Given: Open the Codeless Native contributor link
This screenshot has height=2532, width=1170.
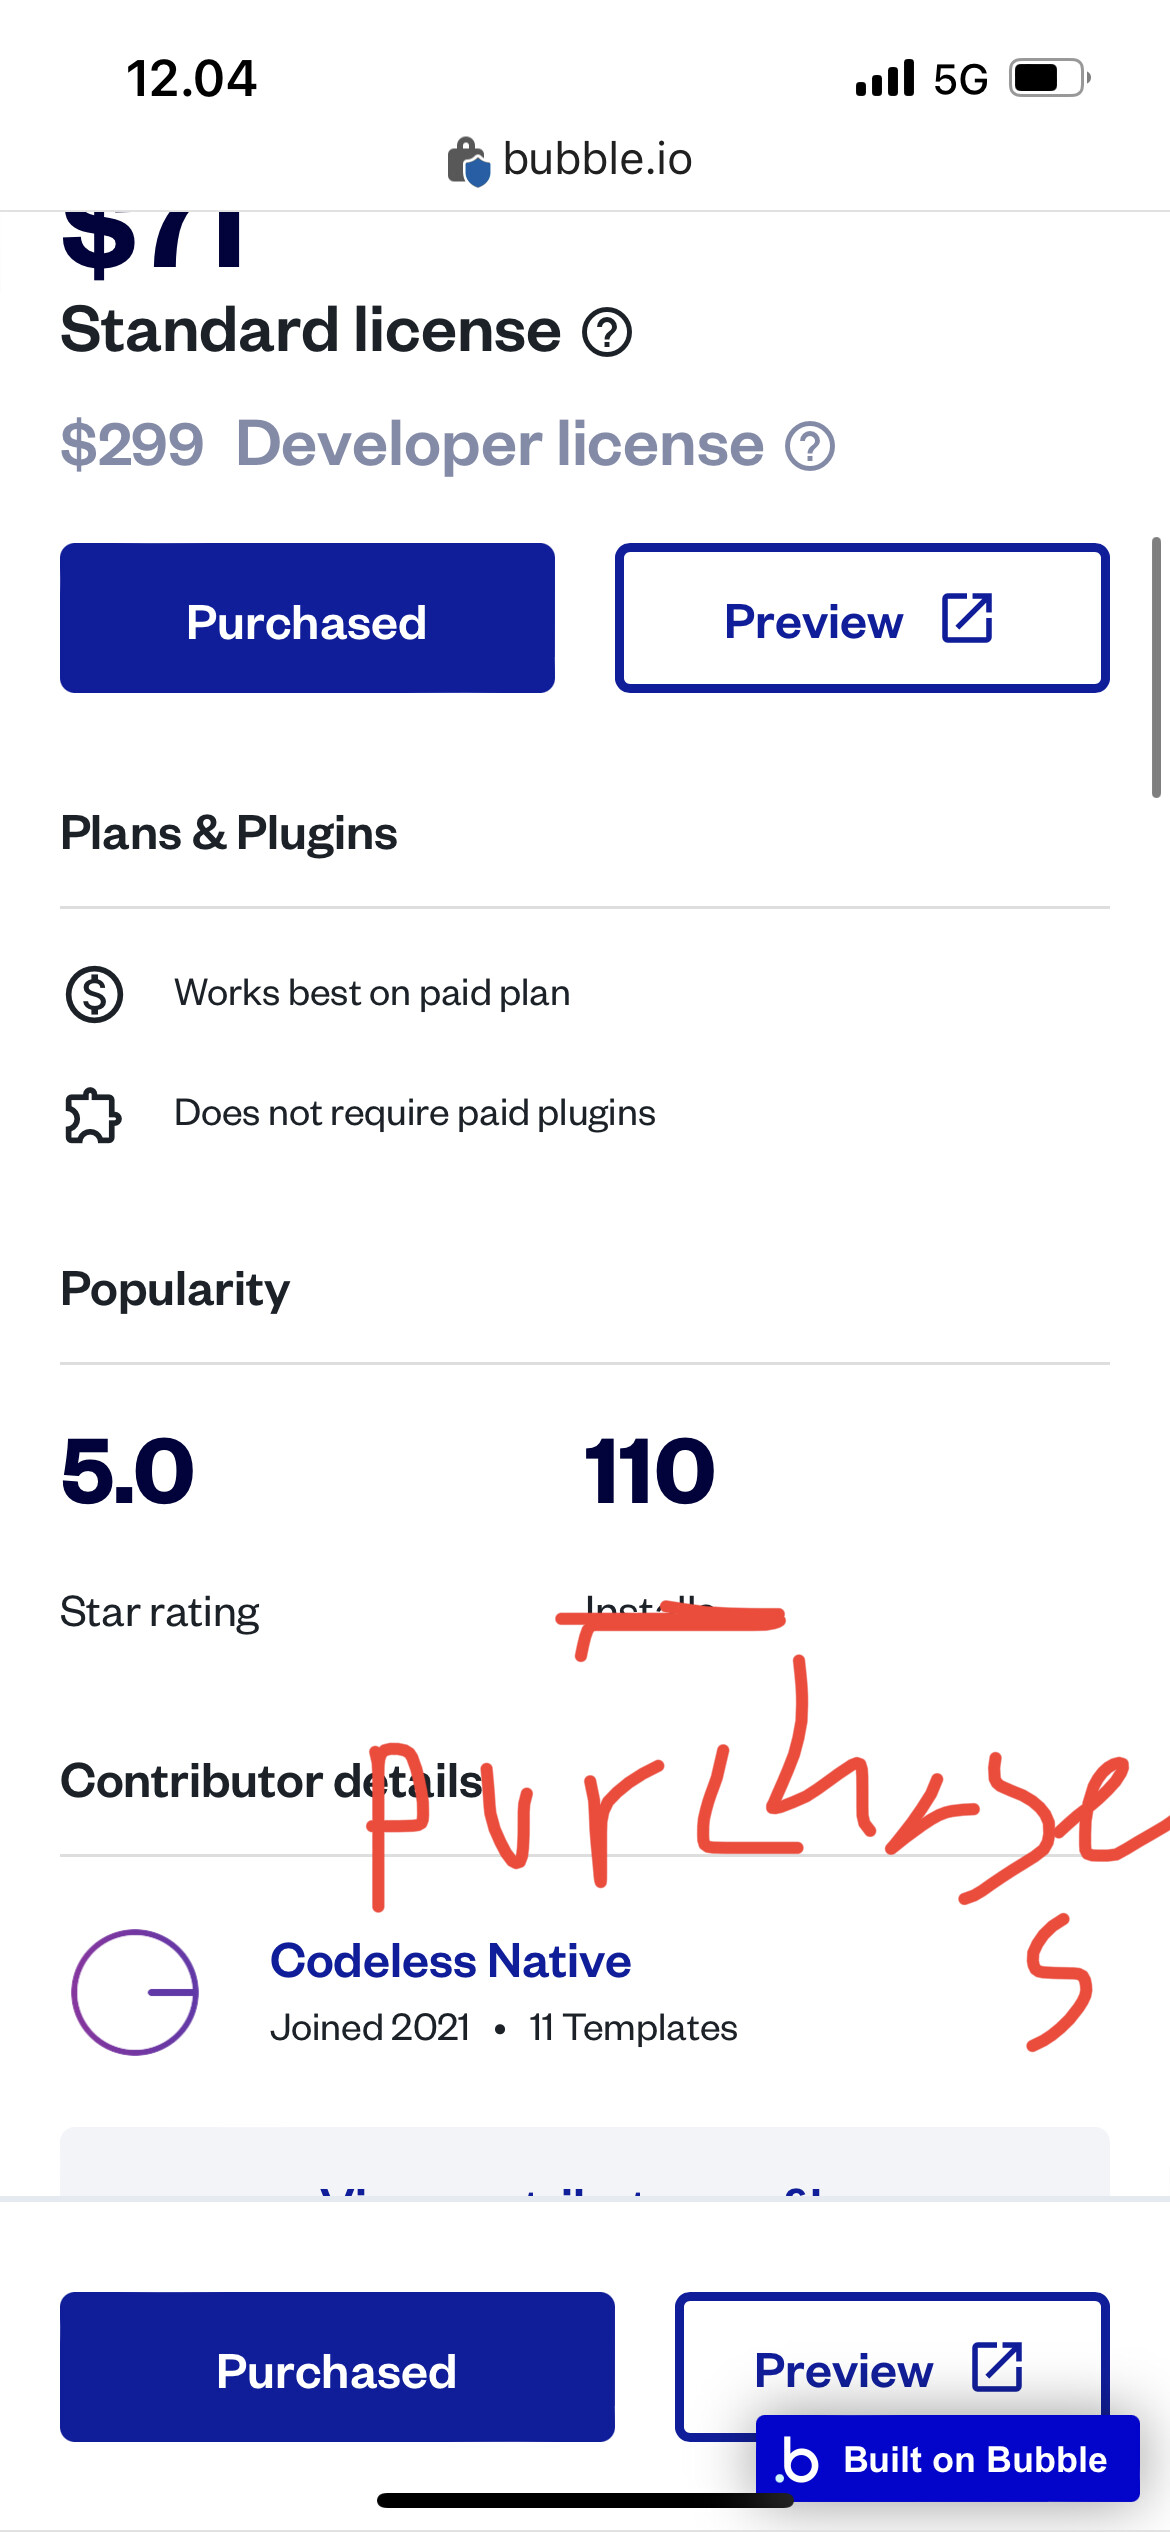Looking at the screenshot, I should click(450, 1961).
